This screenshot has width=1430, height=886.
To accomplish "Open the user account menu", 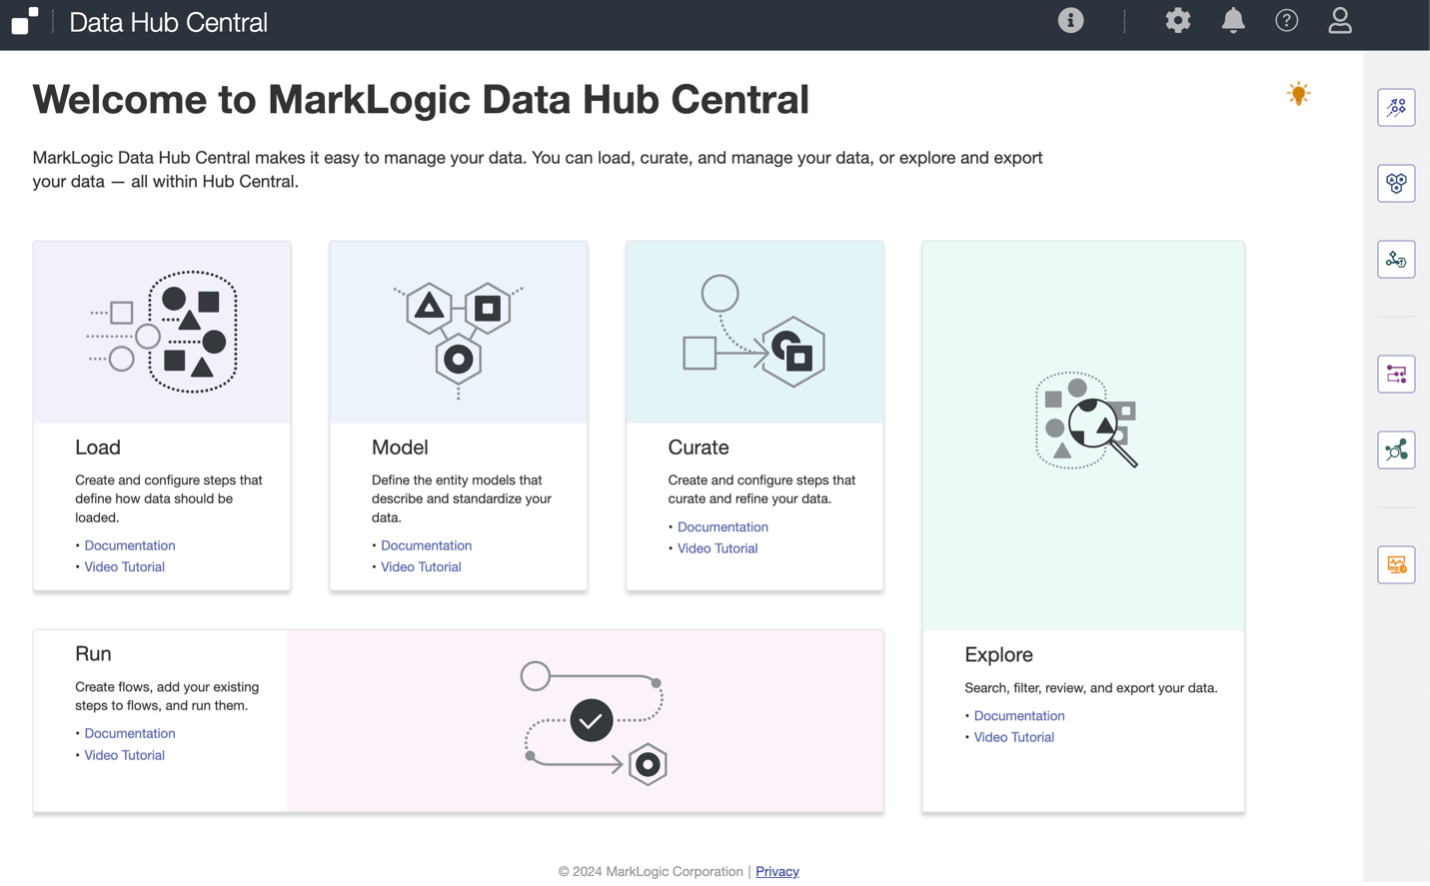I will [1340, 21].
